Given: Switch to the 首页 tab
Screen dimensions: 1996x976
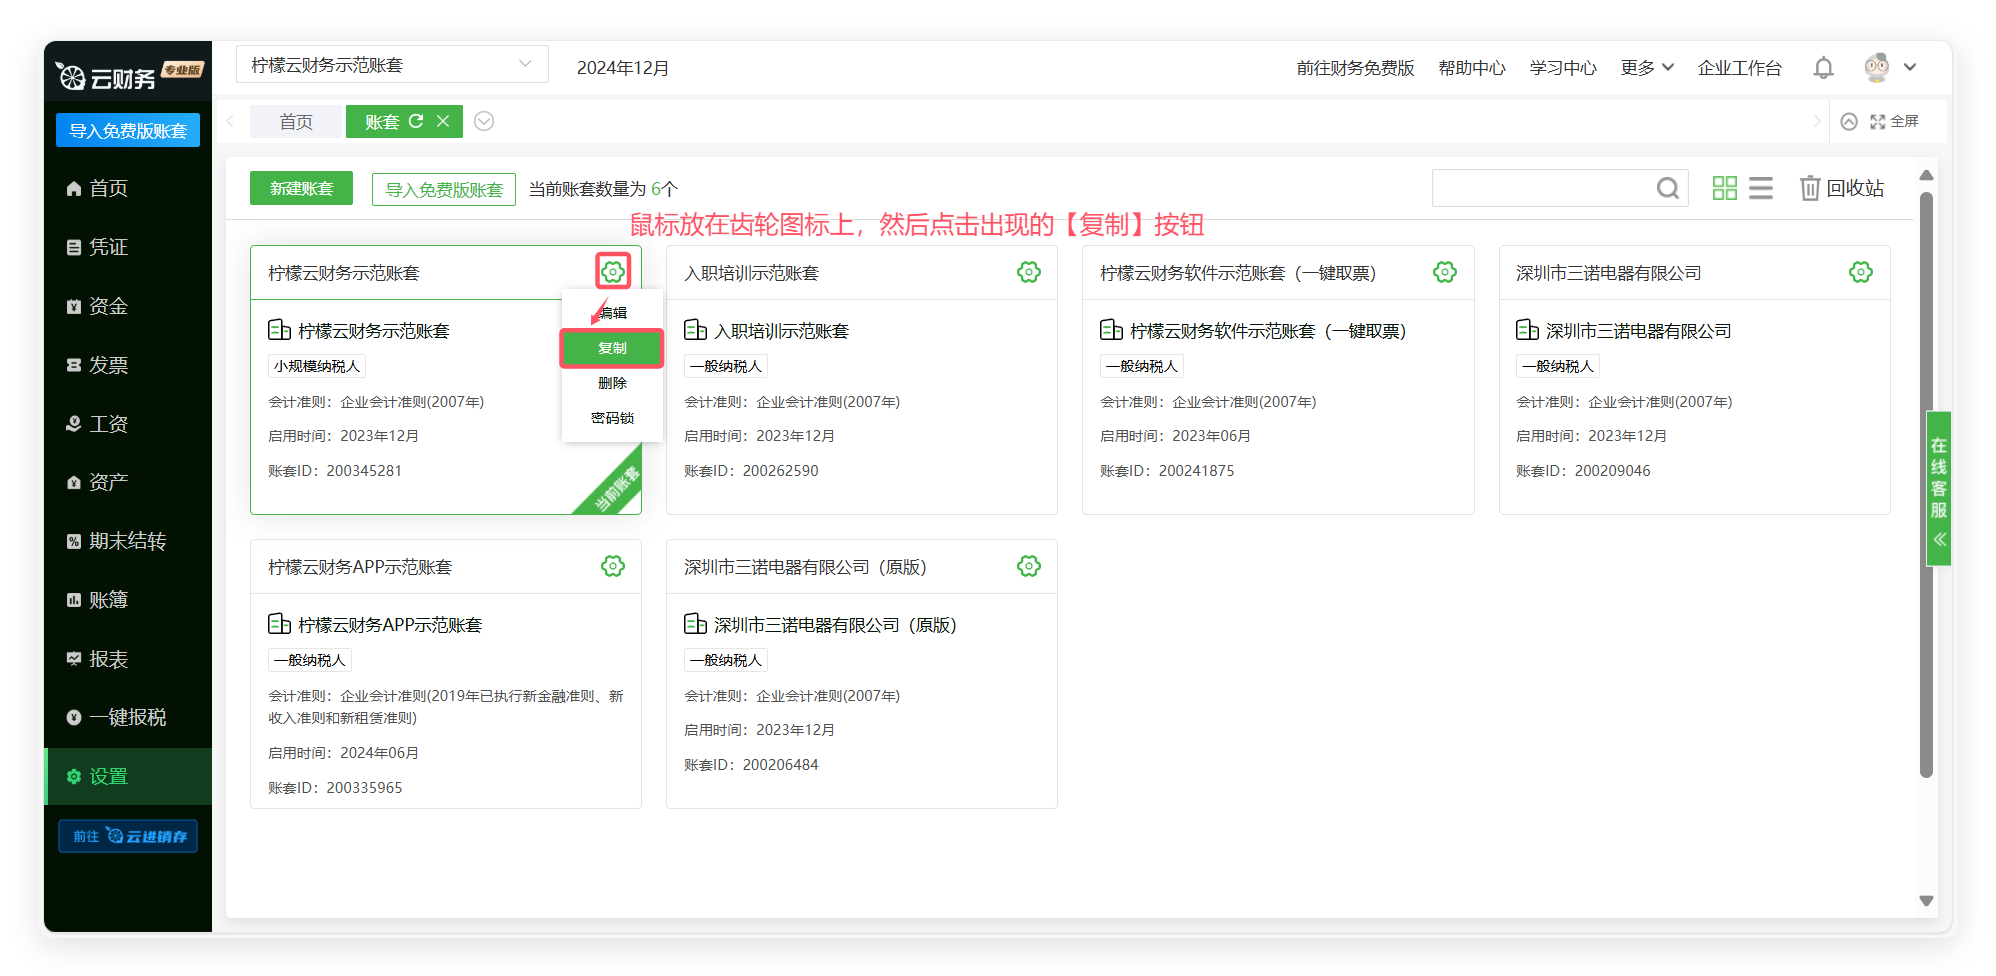Looking at the screenshot, I should pyautogui.click(x=296, y=121).
